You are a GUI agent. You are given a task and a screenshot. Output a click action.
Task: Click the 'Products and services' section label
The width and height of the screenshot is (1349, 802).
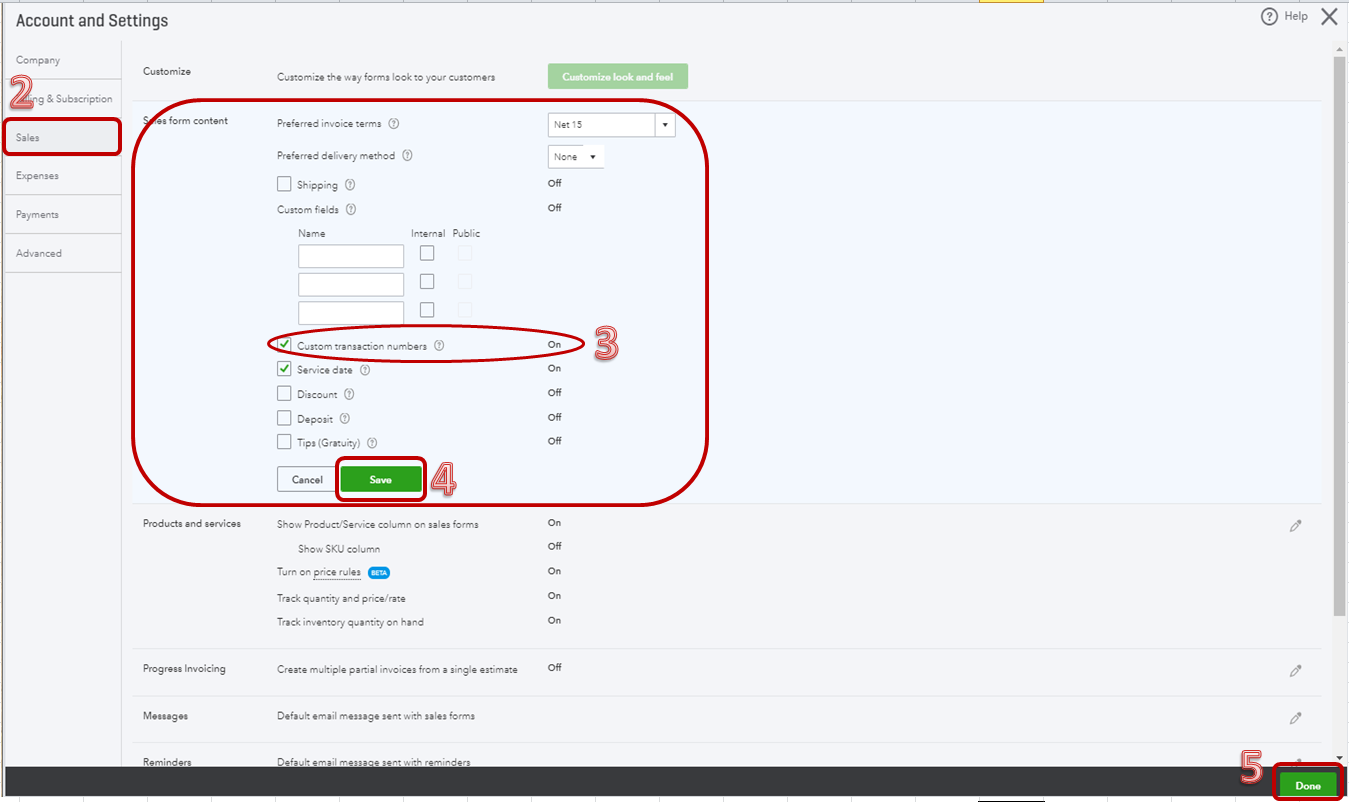click(x=192, y=524)
